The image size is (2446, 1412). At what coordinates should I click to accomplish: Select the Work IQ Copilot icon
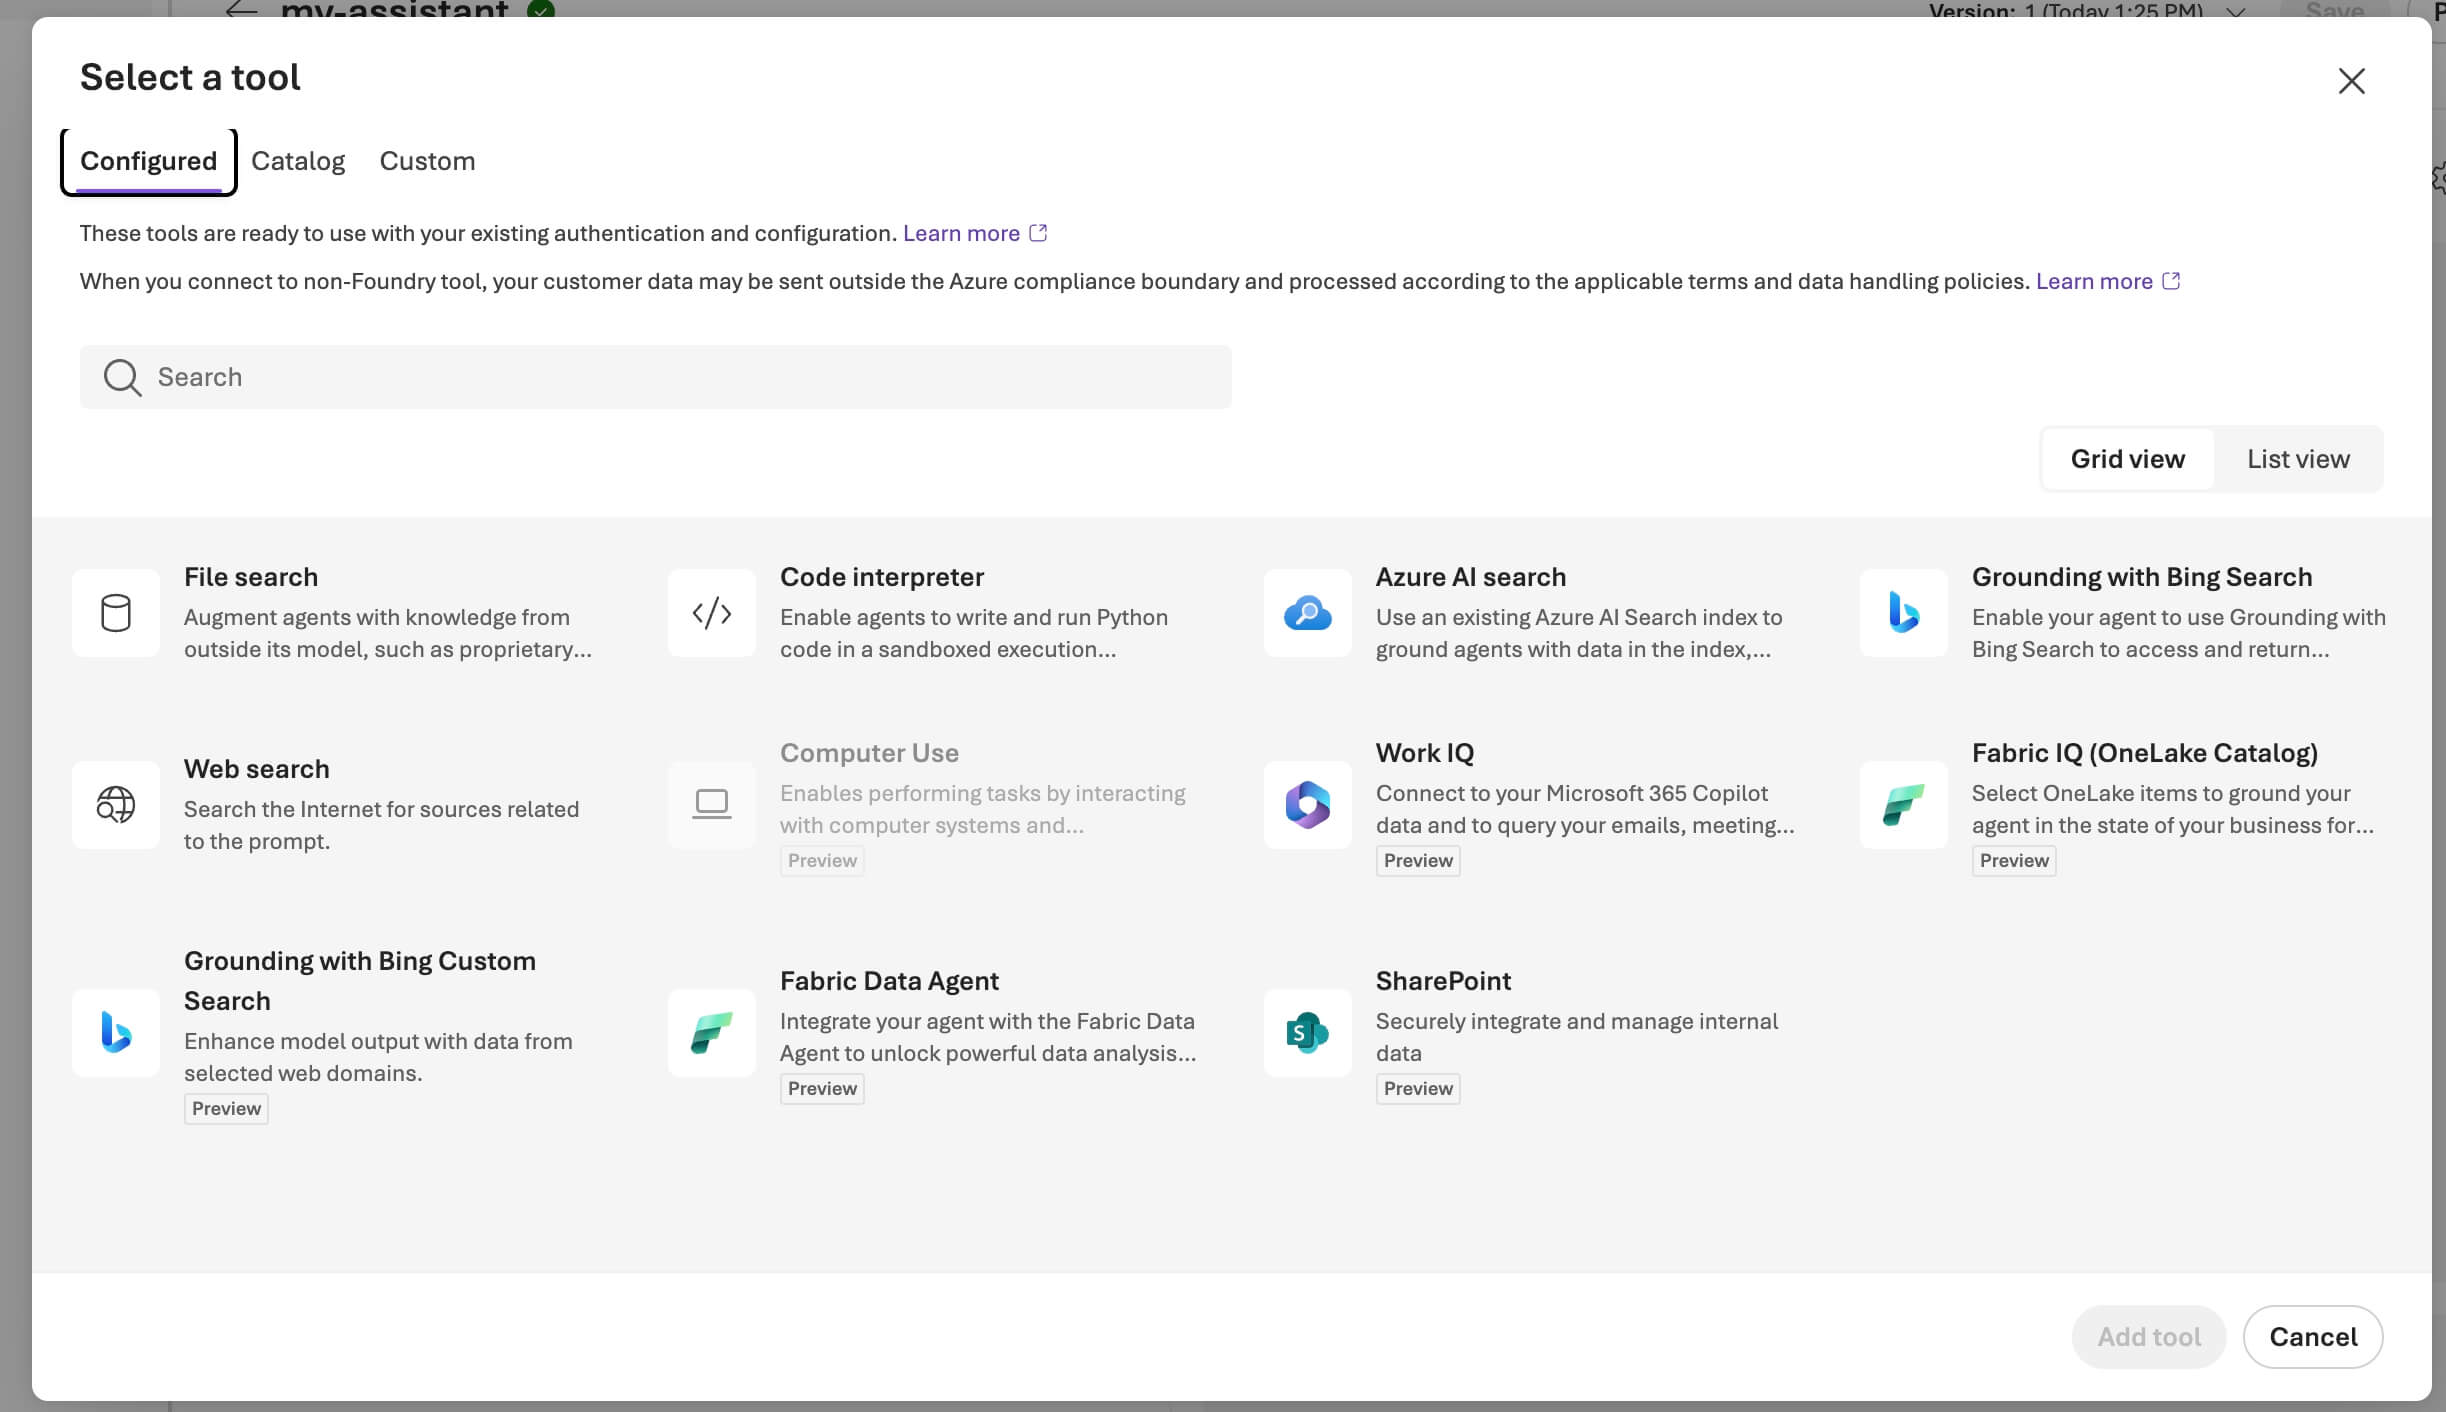[1308, 805]
